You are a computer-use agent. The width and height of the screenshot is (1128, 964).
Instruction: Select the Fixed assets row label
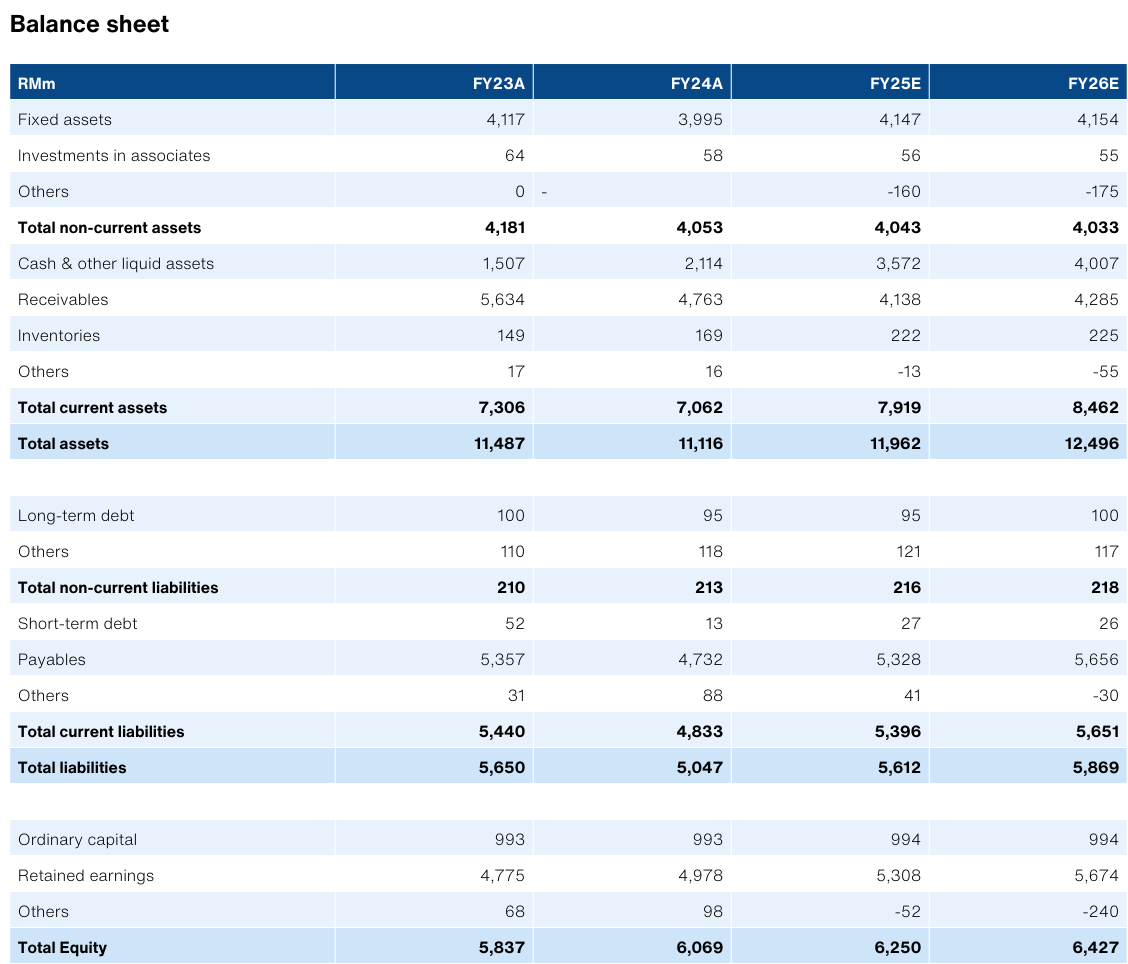[65, 119]
